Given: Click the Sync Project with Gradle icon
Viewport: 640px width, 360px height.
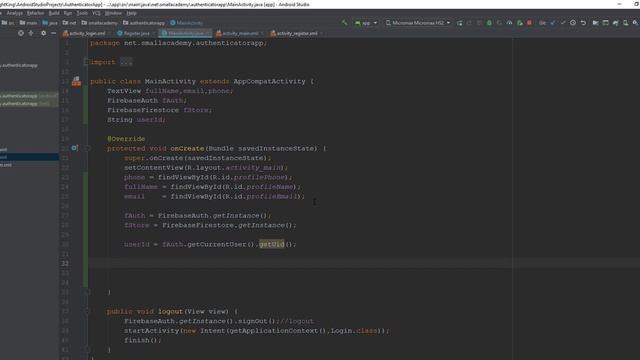Looking at the screenshot, I should [616, 23].
